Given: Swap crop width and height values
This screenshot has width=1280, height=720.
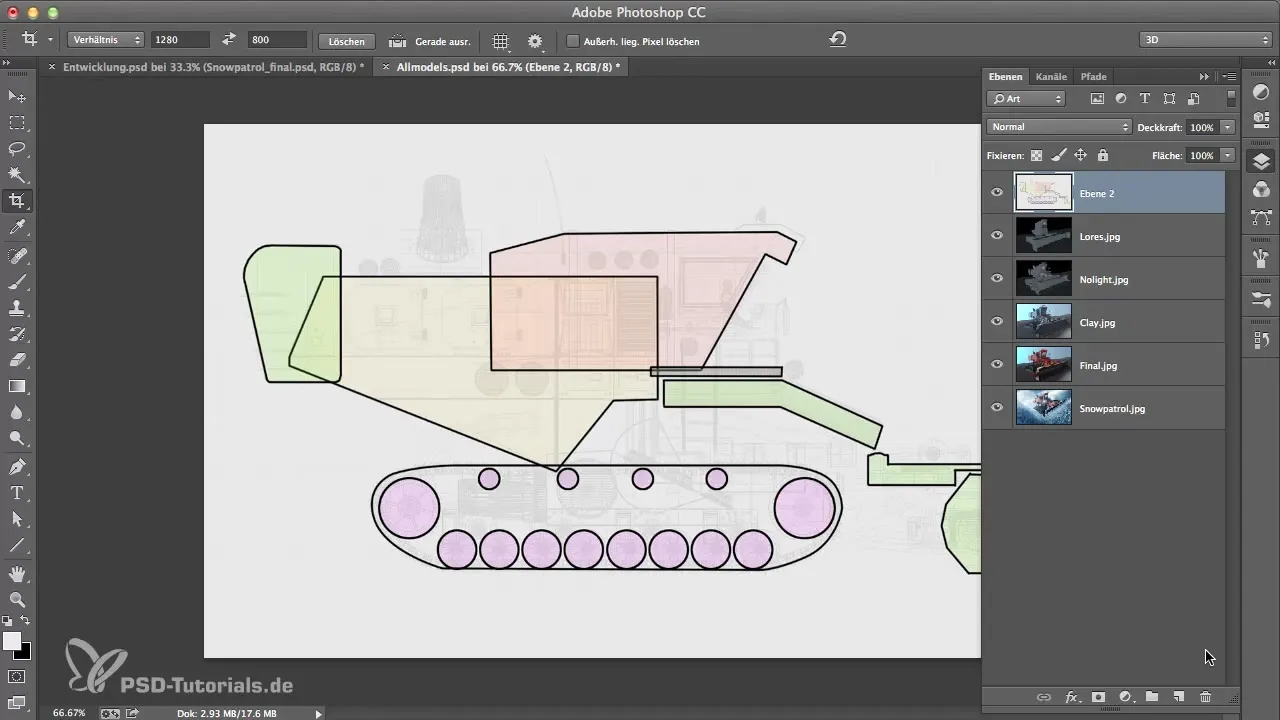Looking at the screenshot, I should (x=229, y=40).
